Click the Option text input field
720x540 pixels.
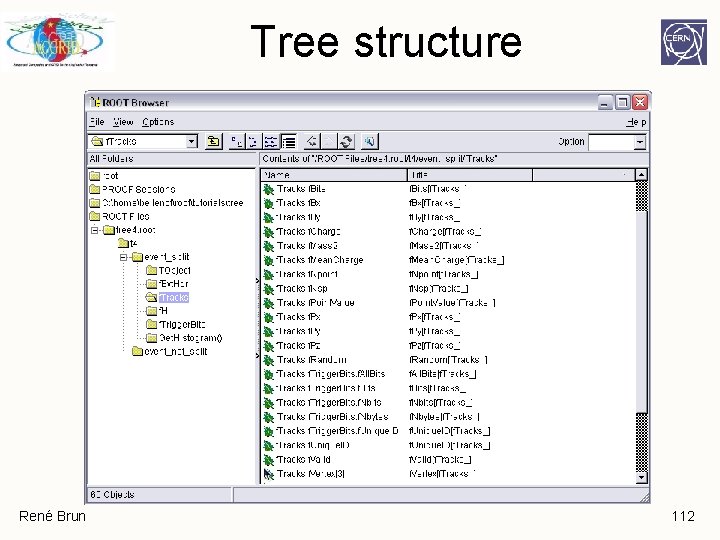click(x=611, y=142)
